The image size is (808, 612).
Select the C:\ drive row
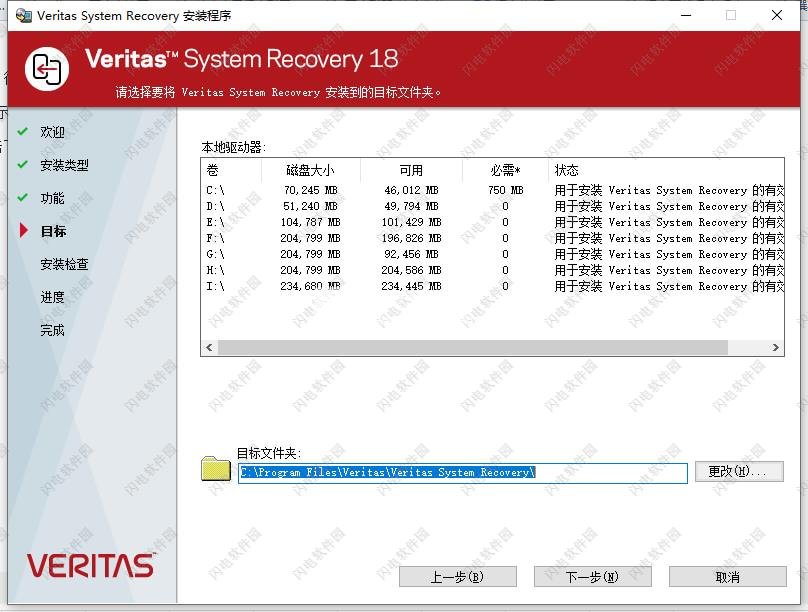(x=493, y=190)
